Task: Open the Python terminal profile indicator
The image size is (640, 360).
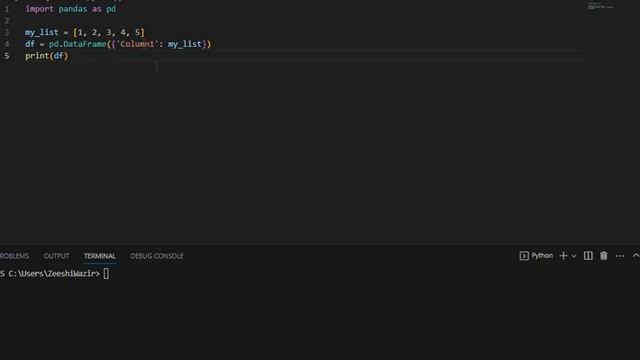Action: click(536, 256)
